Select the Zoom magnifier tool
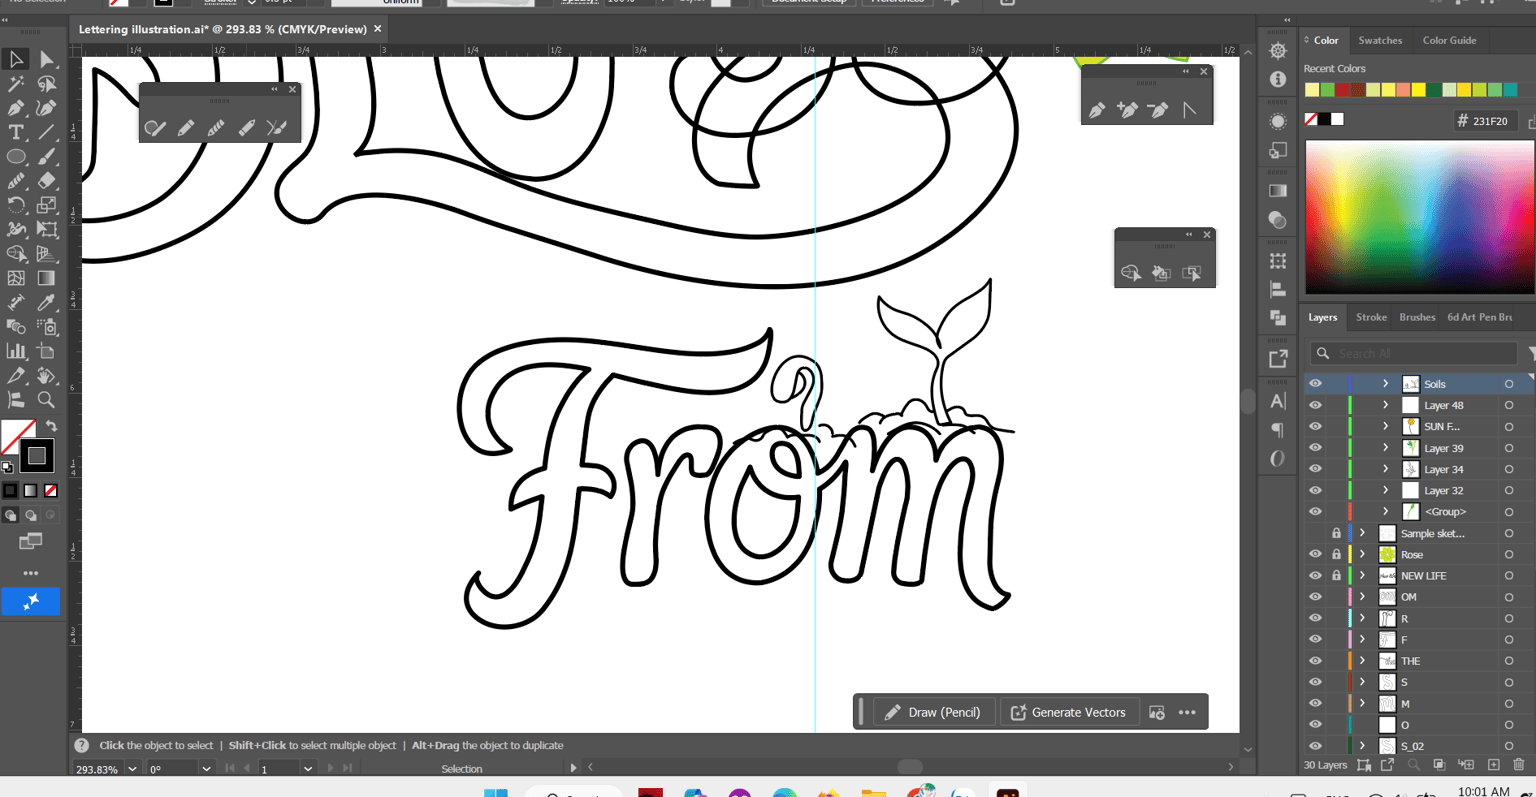This screenshot has width=1536, height=797. click(46, 400)
